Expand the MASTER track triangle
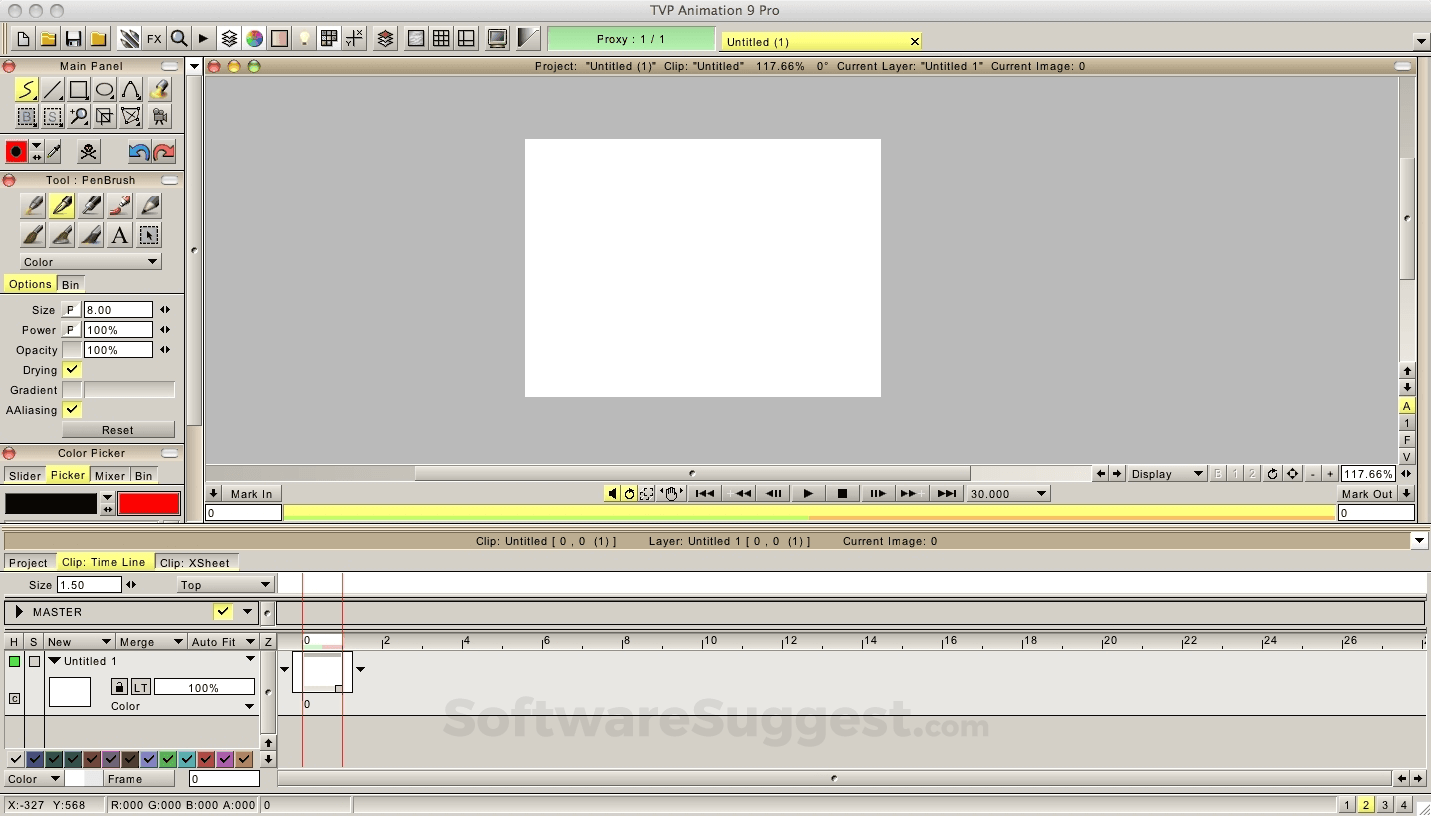Image resolution: width=1431 pixels, height=816 pixels. click(x=19, y=612)
